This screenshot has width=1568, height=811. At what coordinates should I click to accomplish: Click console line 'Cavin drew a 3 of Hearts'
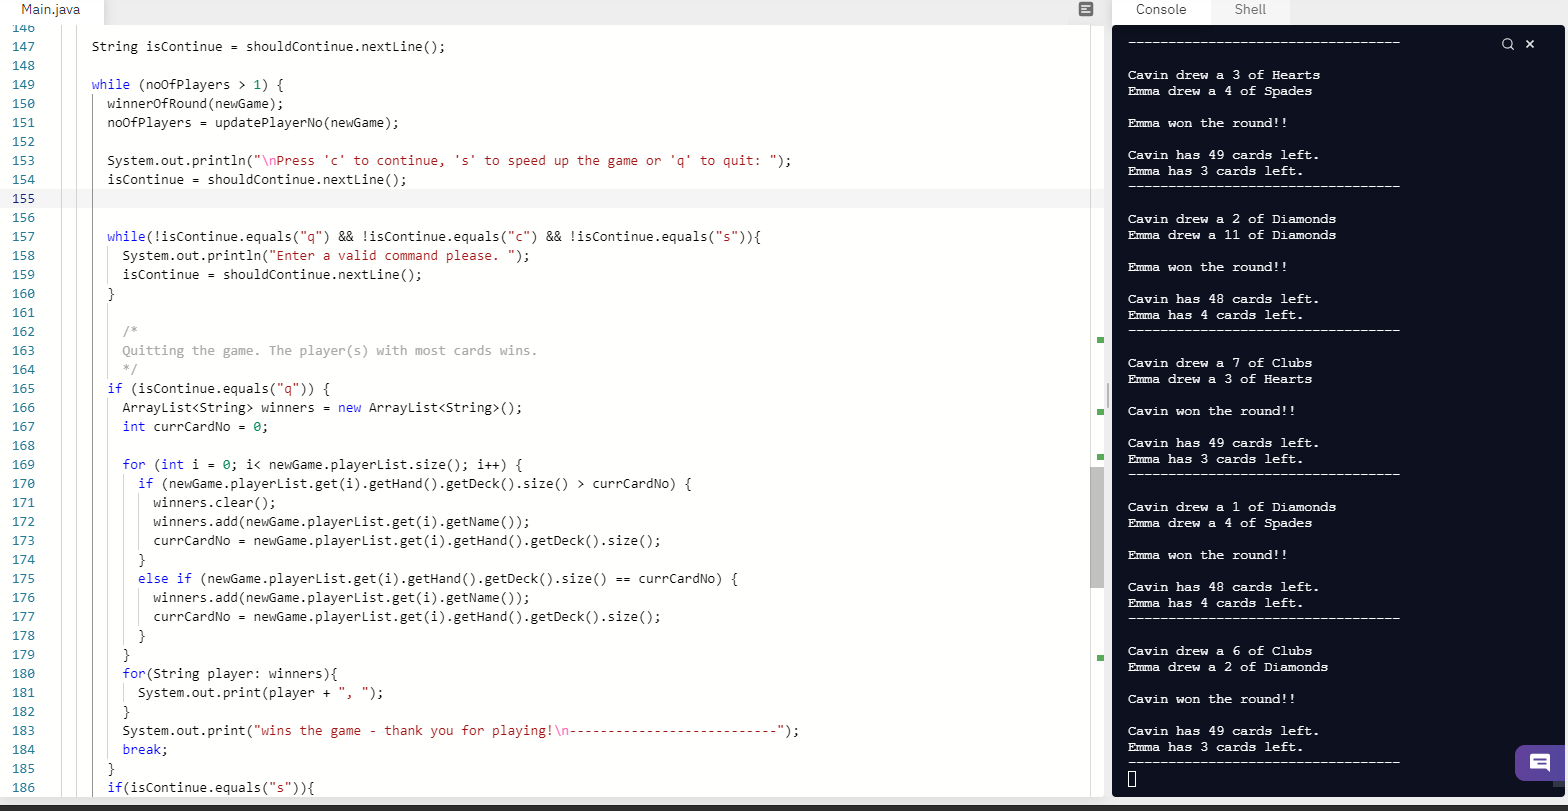pyautogui.click(x=1223, y=75)
